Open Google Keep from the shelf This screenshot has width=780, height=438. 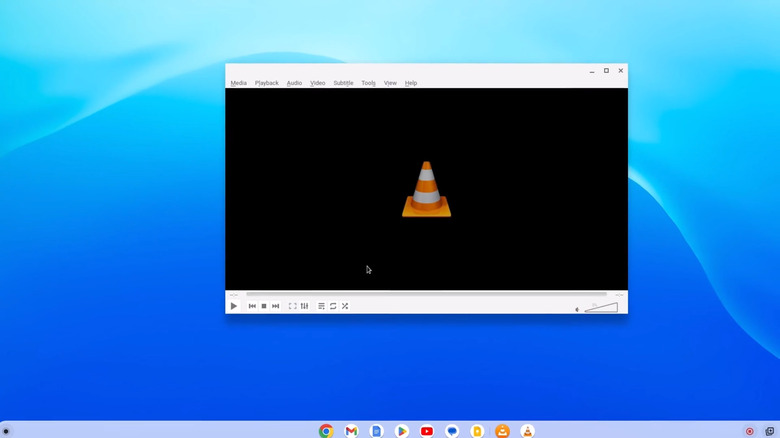(x=477, y=431)
